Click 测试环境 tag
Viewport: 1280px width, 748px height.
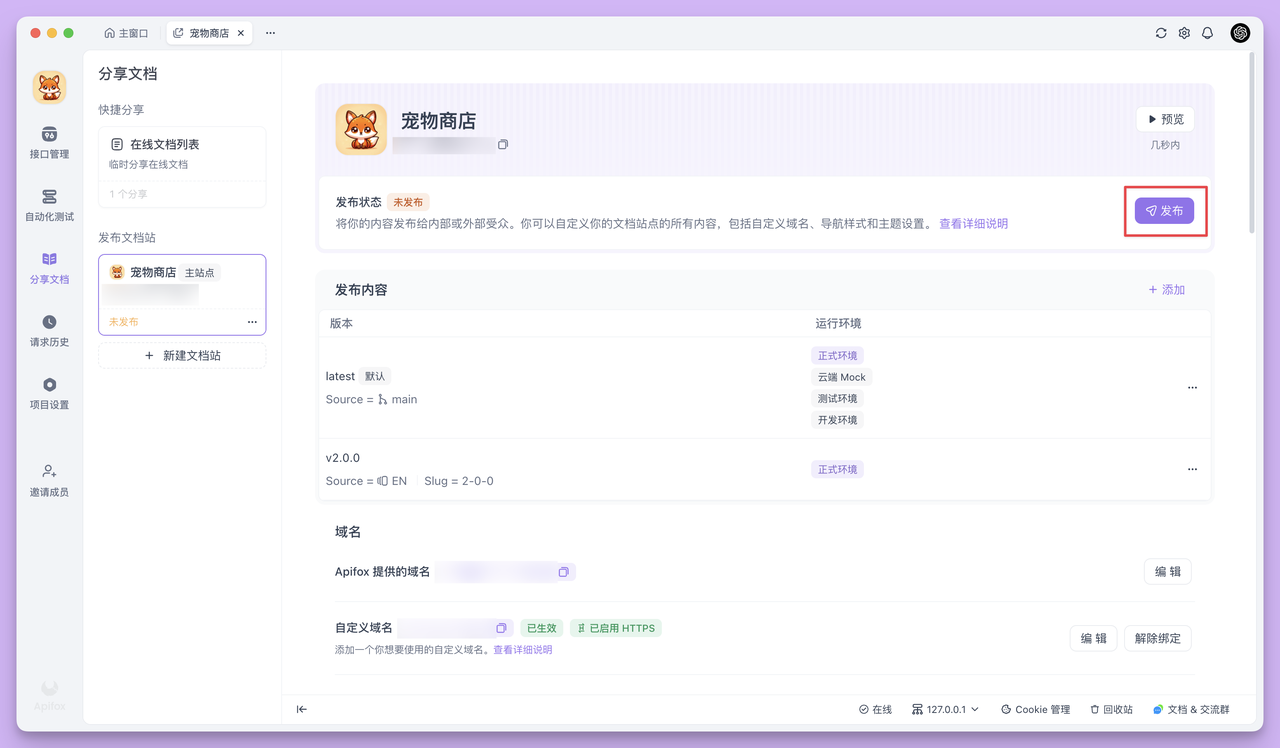point(837,399)
